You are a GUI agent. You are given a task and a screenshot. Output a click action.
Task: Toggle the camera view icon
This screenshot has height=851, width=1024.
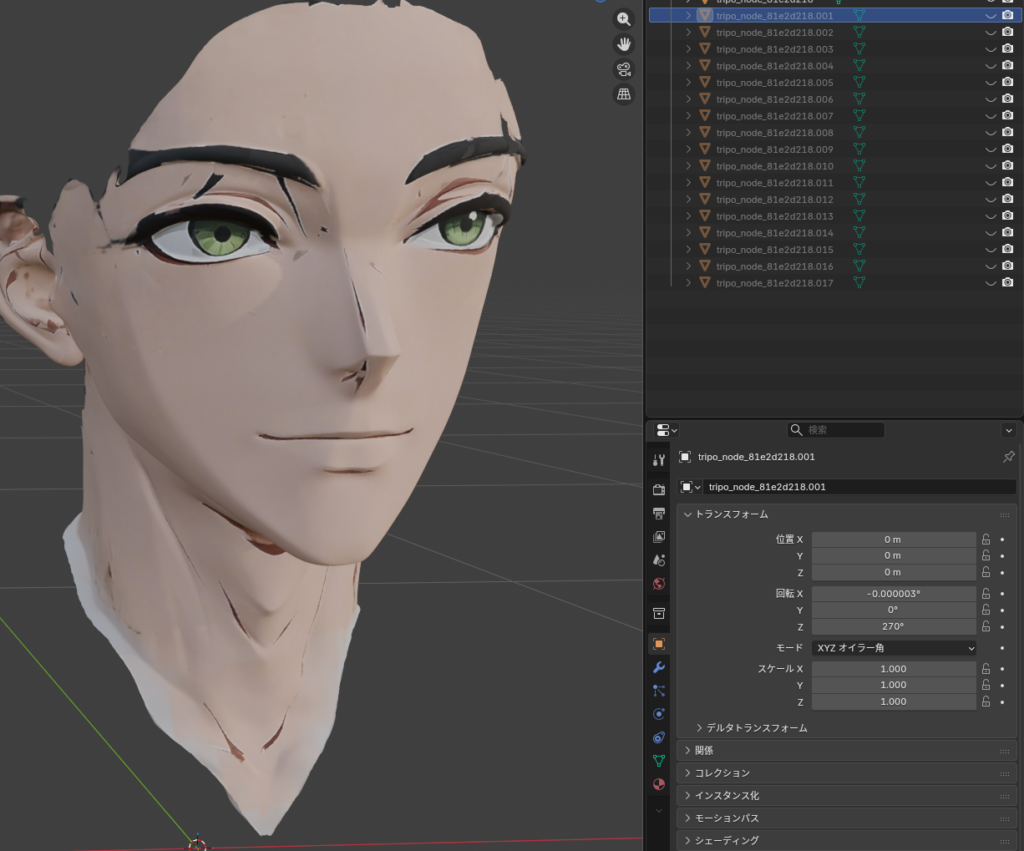coord(624,69)
